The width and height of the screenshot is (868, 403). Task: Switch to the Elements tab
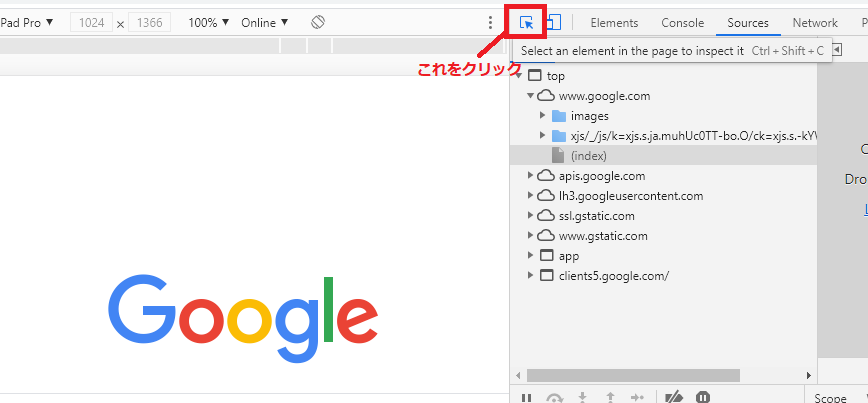[614, 23]
